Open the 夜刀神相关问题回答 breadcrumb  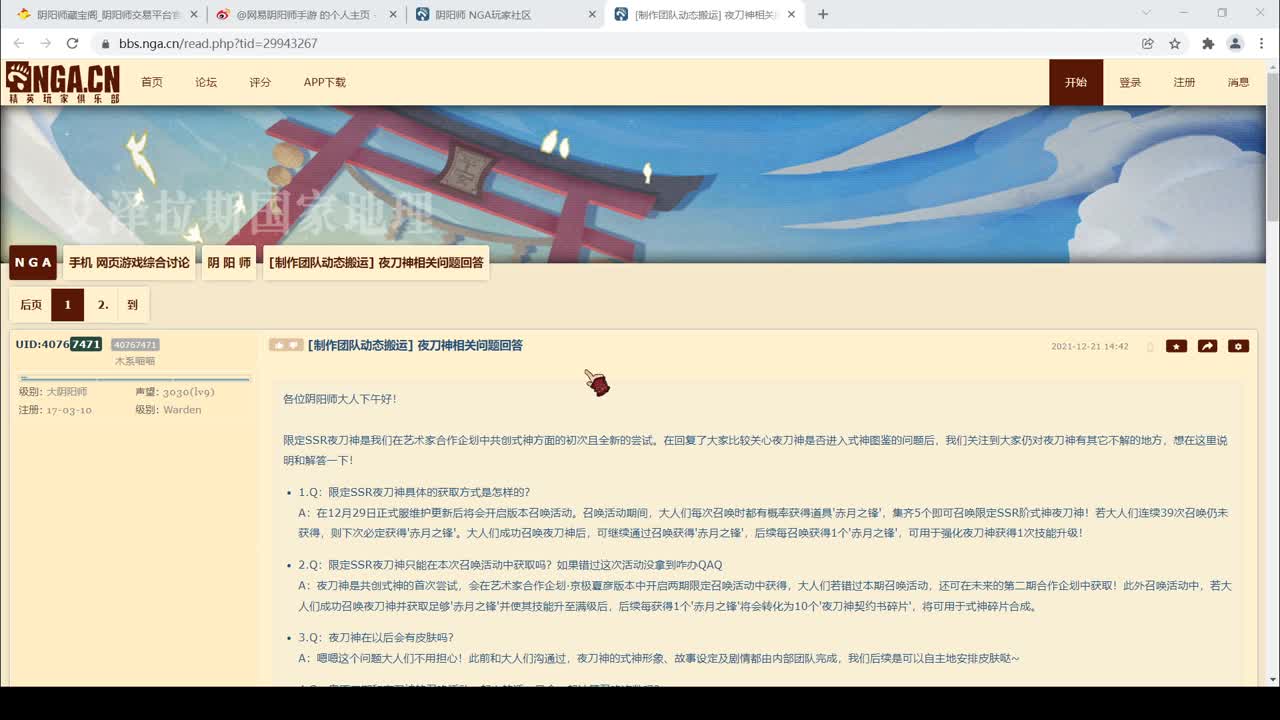click(x=376, y=262)
